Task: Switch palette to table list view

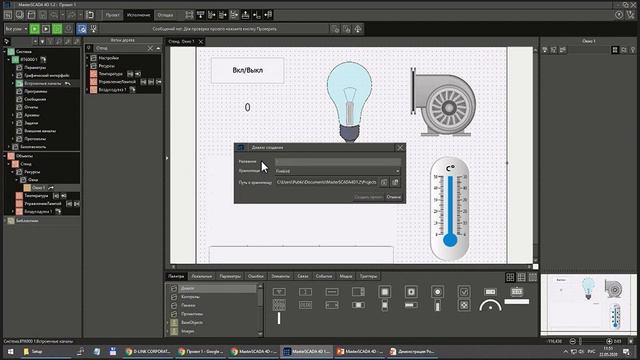Action: pyautogui.click(x=522, y=277)
